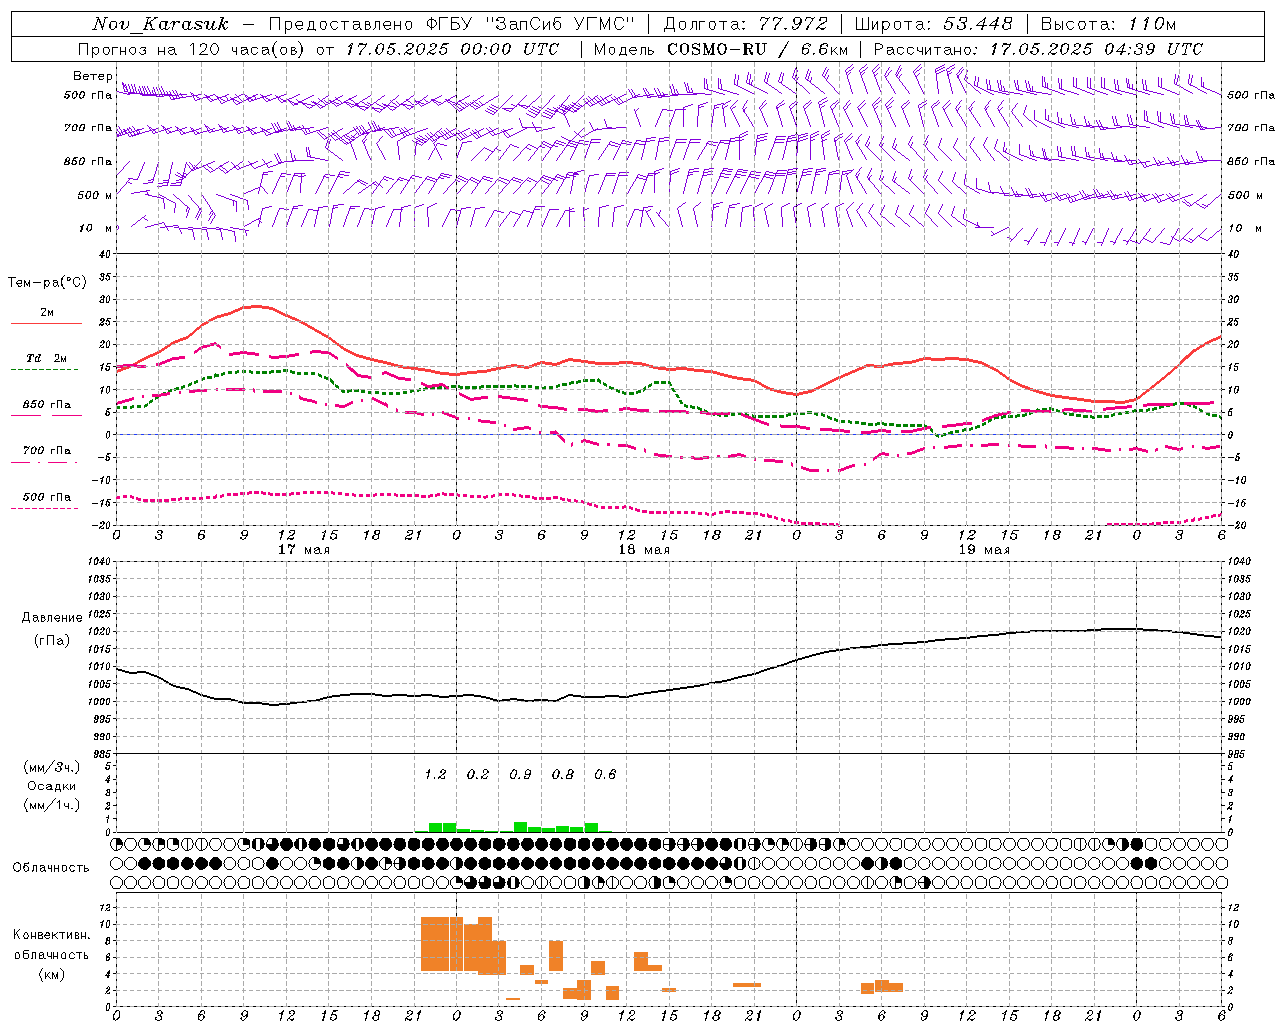Viewport: 1280px width, 1024px height.
Task: Click the Тем-ра(°C) temperature axis title
Action: [47, 283]
